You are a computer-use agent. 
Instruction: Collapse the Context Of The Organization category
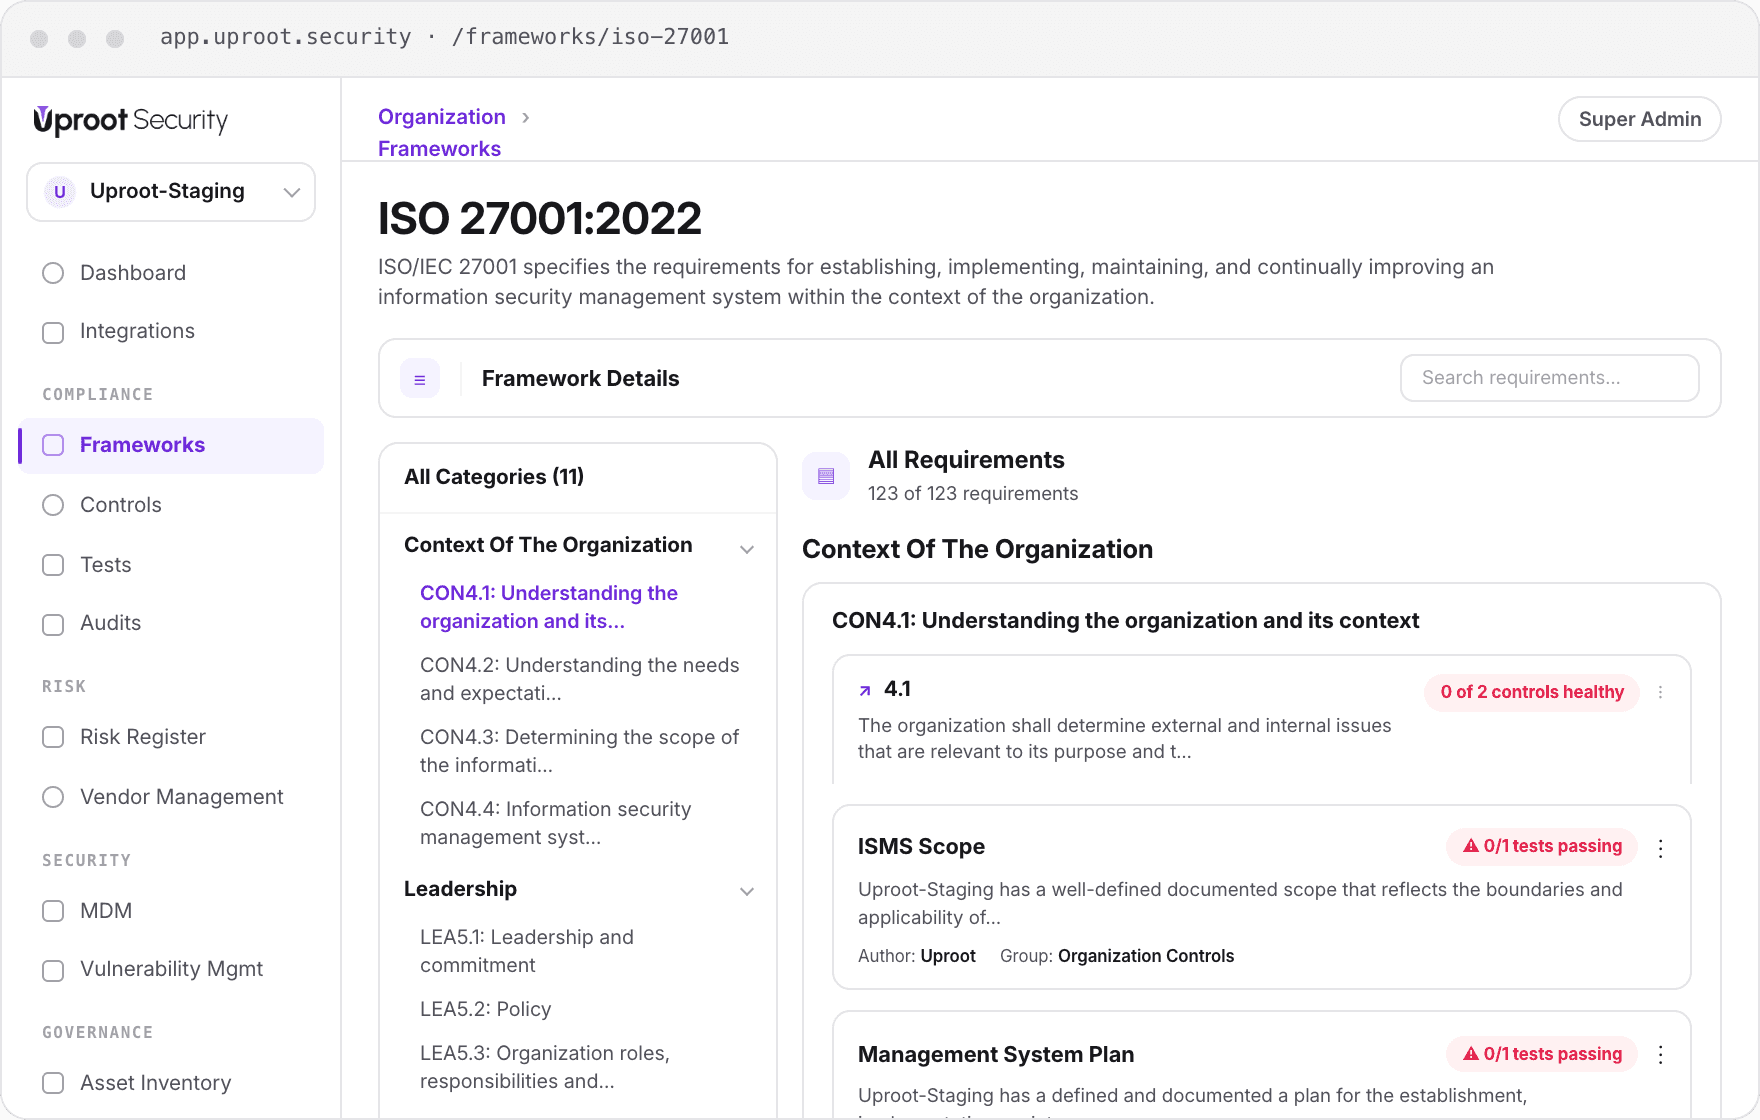747,549
